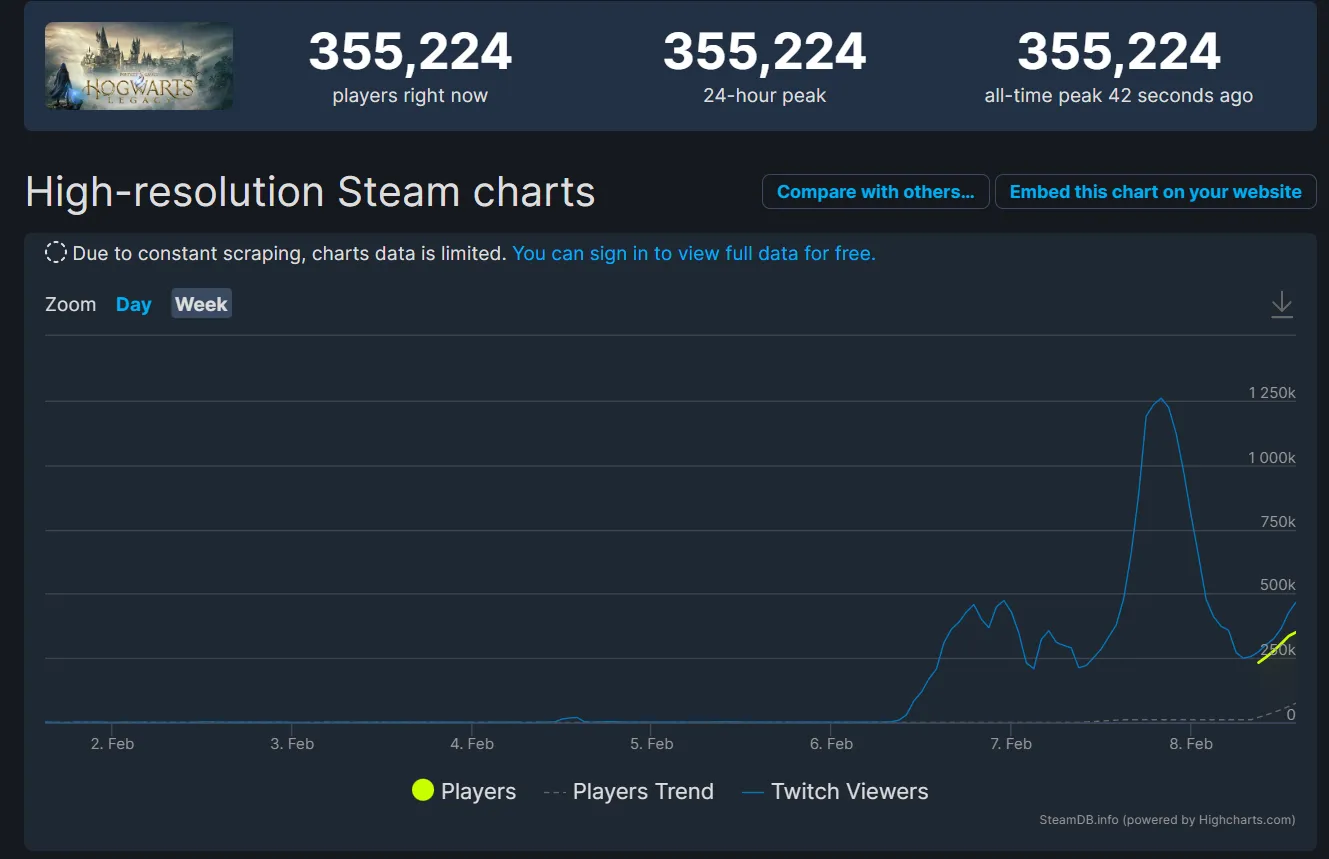Click the 7. Feb axis label
The image size is (1329, 859).
pos(1011,743)
